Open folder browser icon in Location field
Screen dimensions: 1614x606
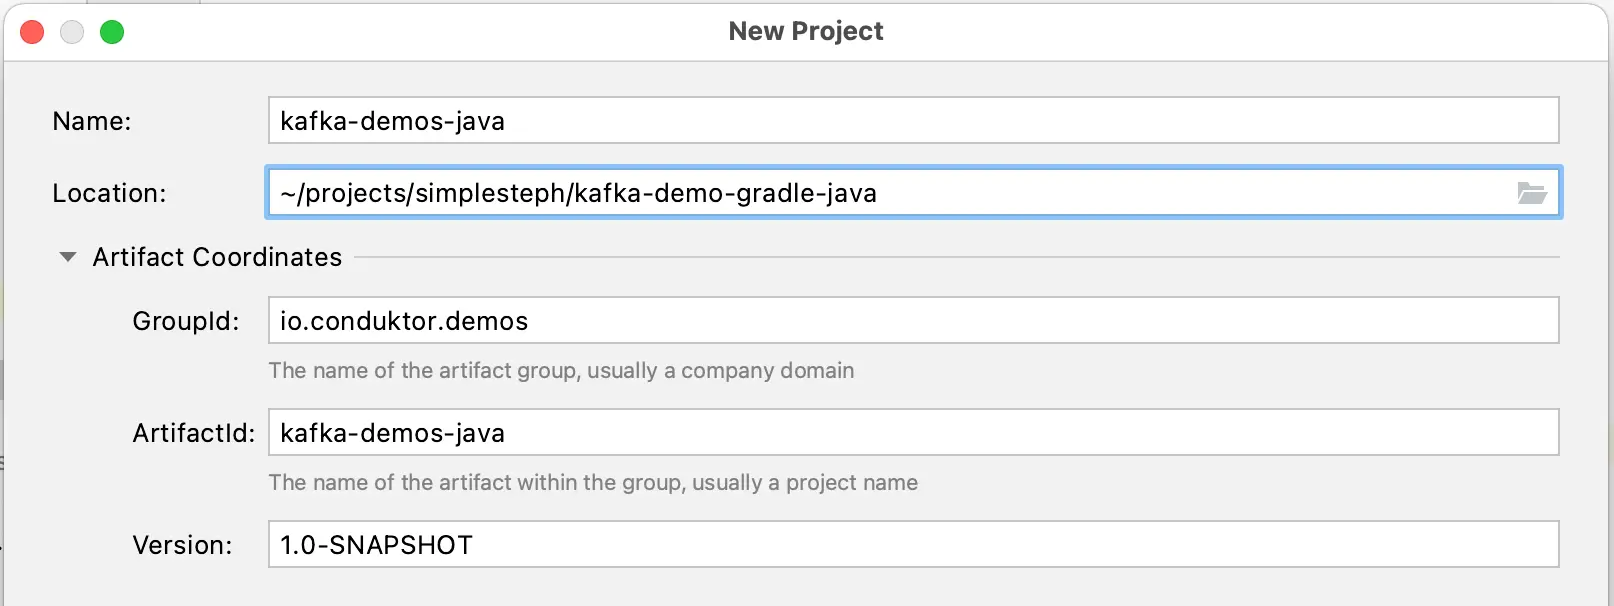(1532, 193)
